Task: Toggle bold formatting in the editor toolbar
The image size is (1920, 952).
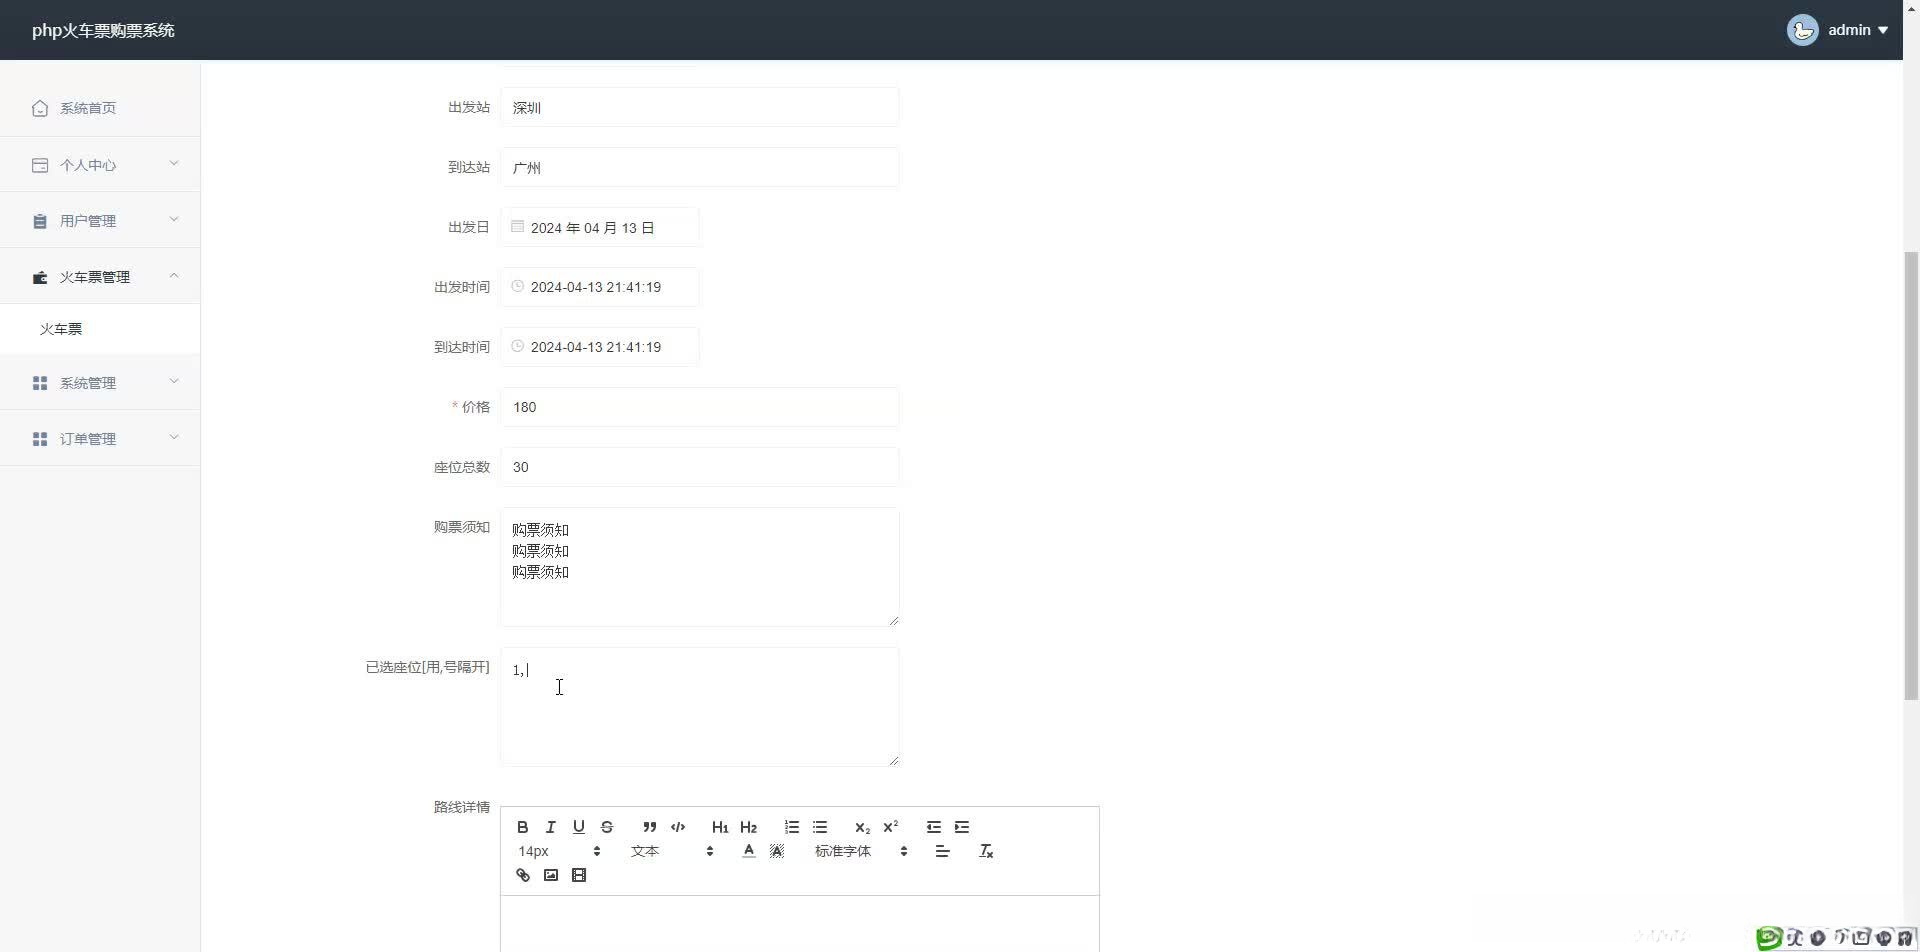Action: pos(522,827)
